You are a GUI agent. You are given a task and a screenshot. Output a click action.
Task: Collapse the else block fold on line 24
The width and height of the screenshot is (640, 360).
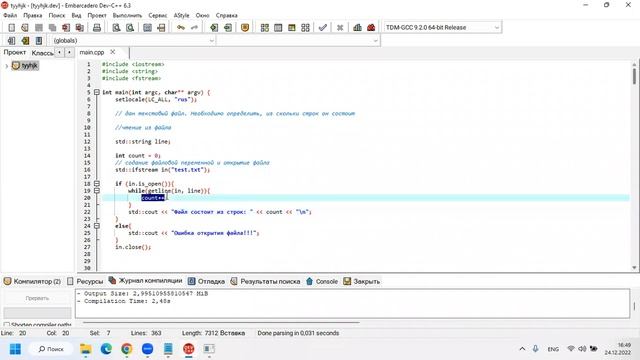97,226
